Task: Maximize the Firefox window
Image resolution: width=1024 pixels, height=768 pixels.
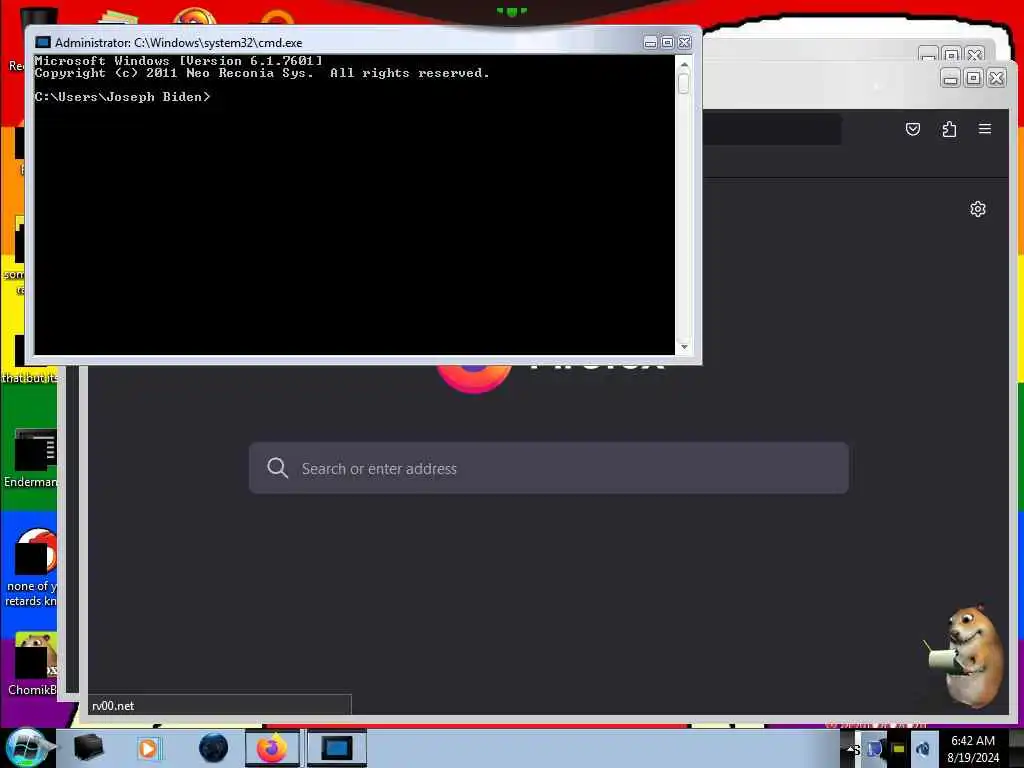Action: 973,78
